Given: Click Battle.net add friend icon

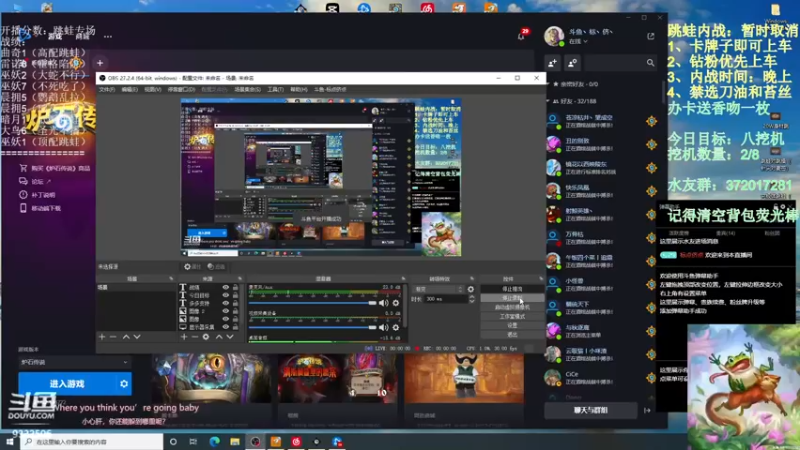Looking at the screenshot, I should 553,63.
